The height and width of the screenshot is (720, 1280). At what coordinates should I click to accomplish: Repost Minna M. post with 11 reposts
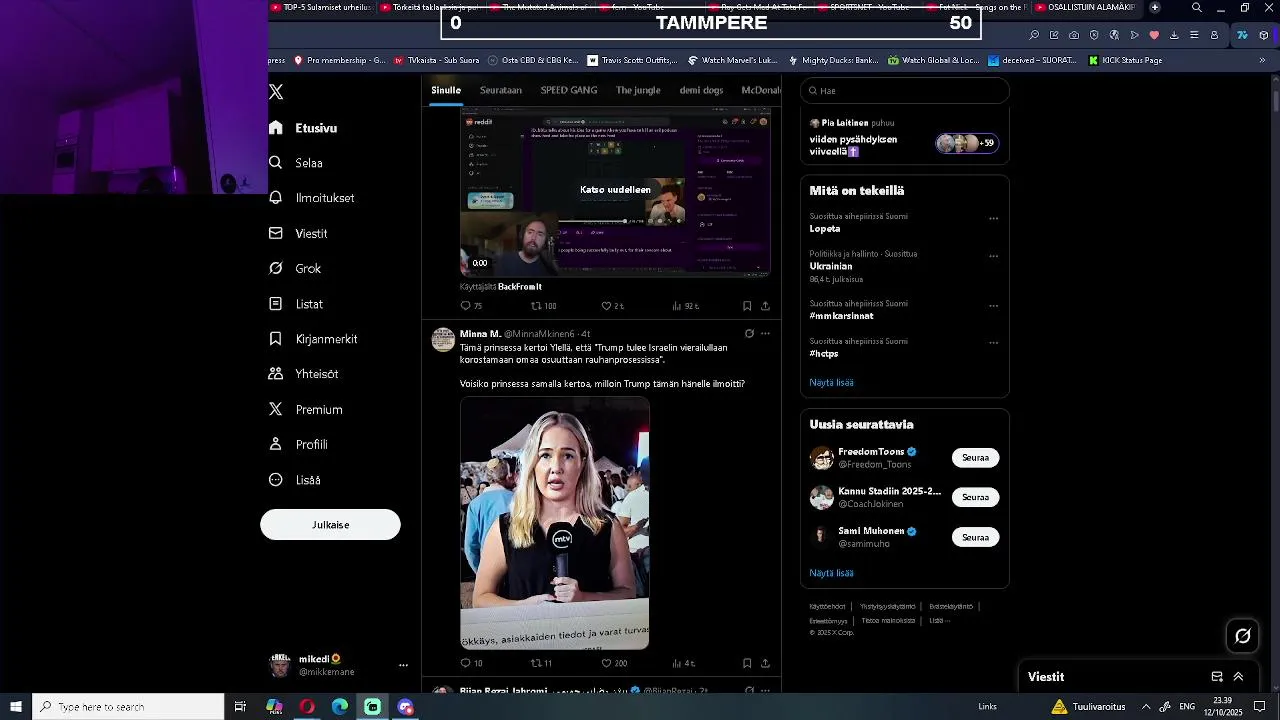(541, 663)
